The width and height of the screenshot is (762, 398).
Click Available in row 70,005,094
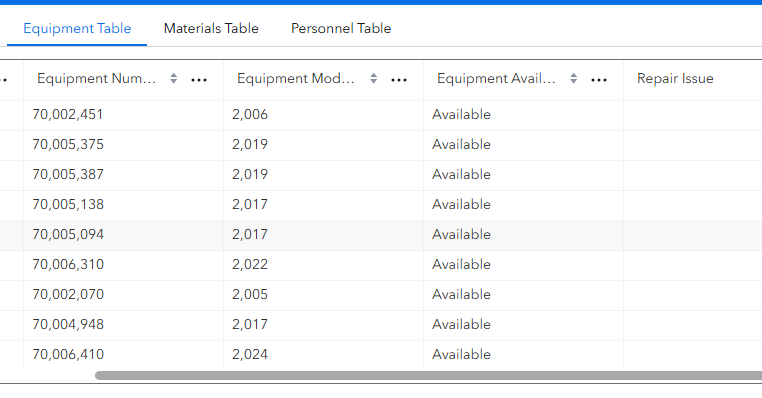tap(523, 235)
